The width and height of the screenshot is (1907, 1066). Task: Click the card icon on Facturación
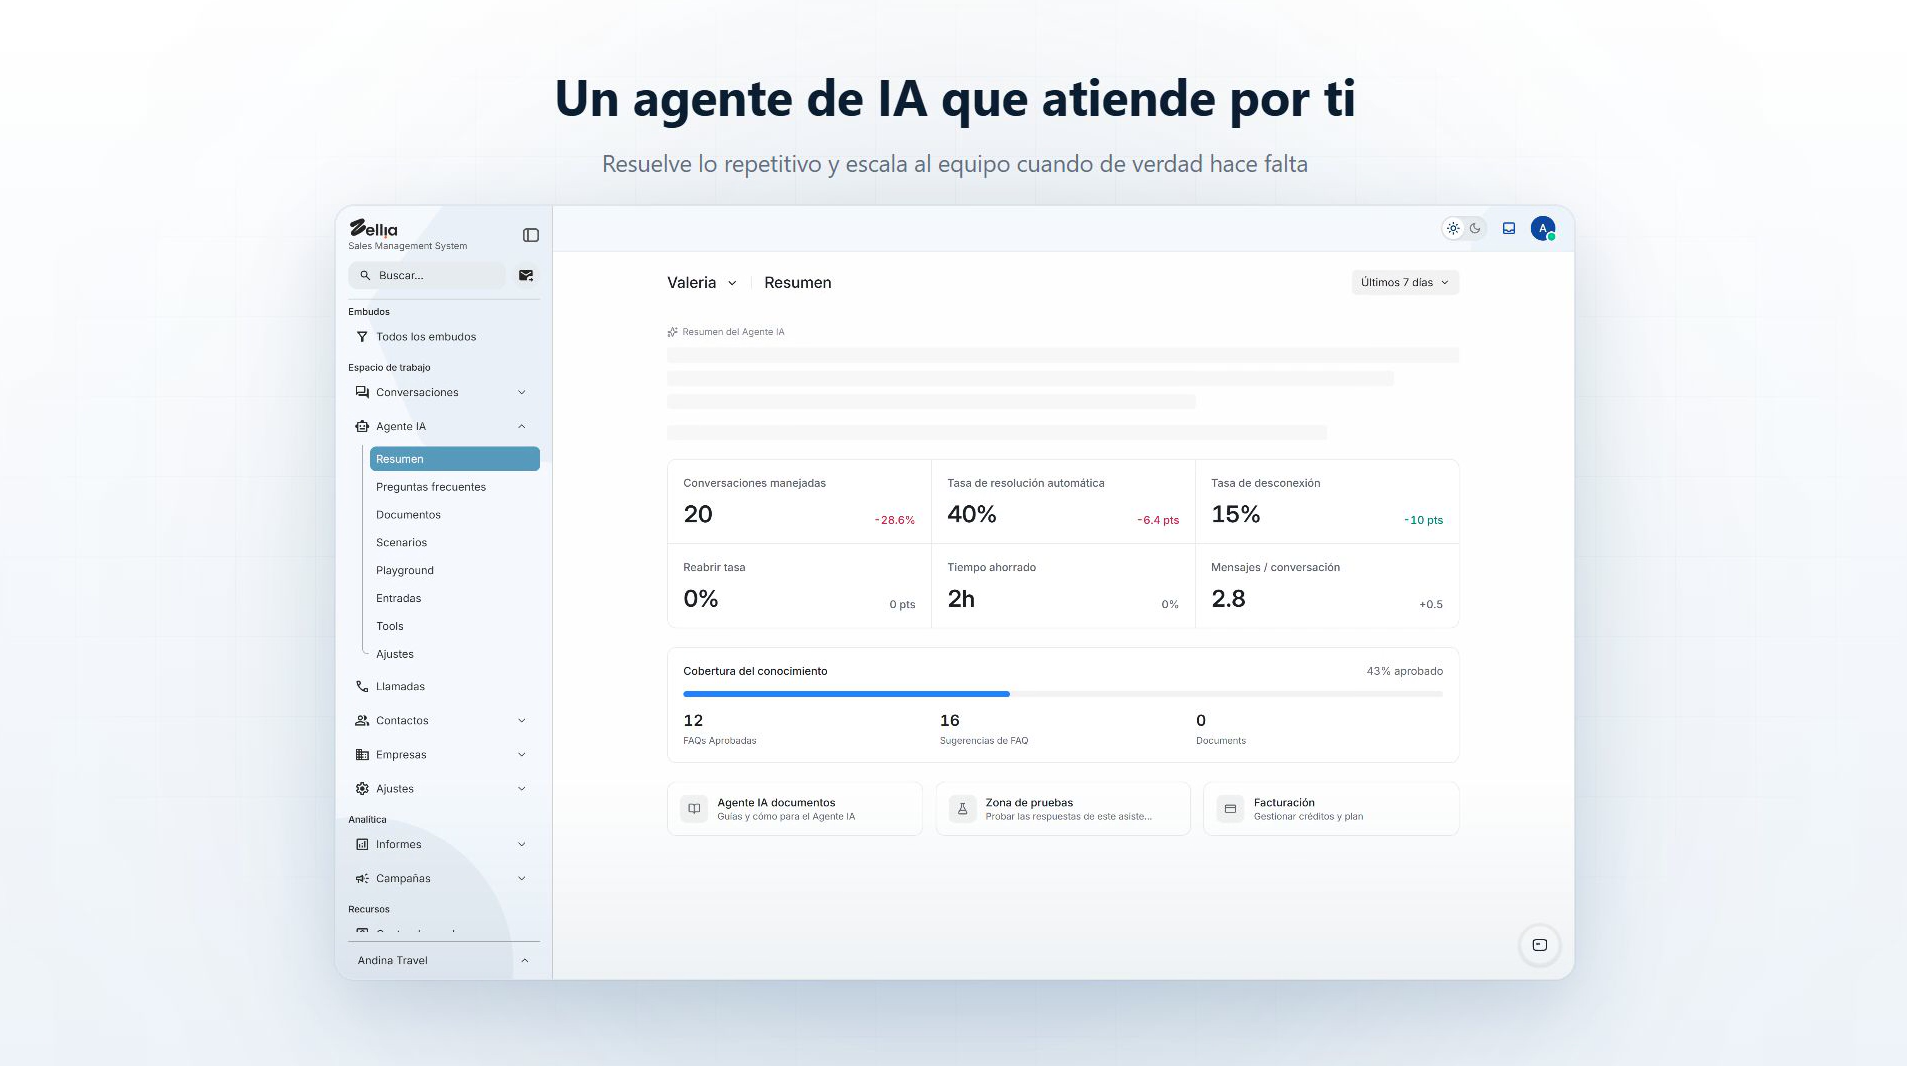[x=1231, y=809]
